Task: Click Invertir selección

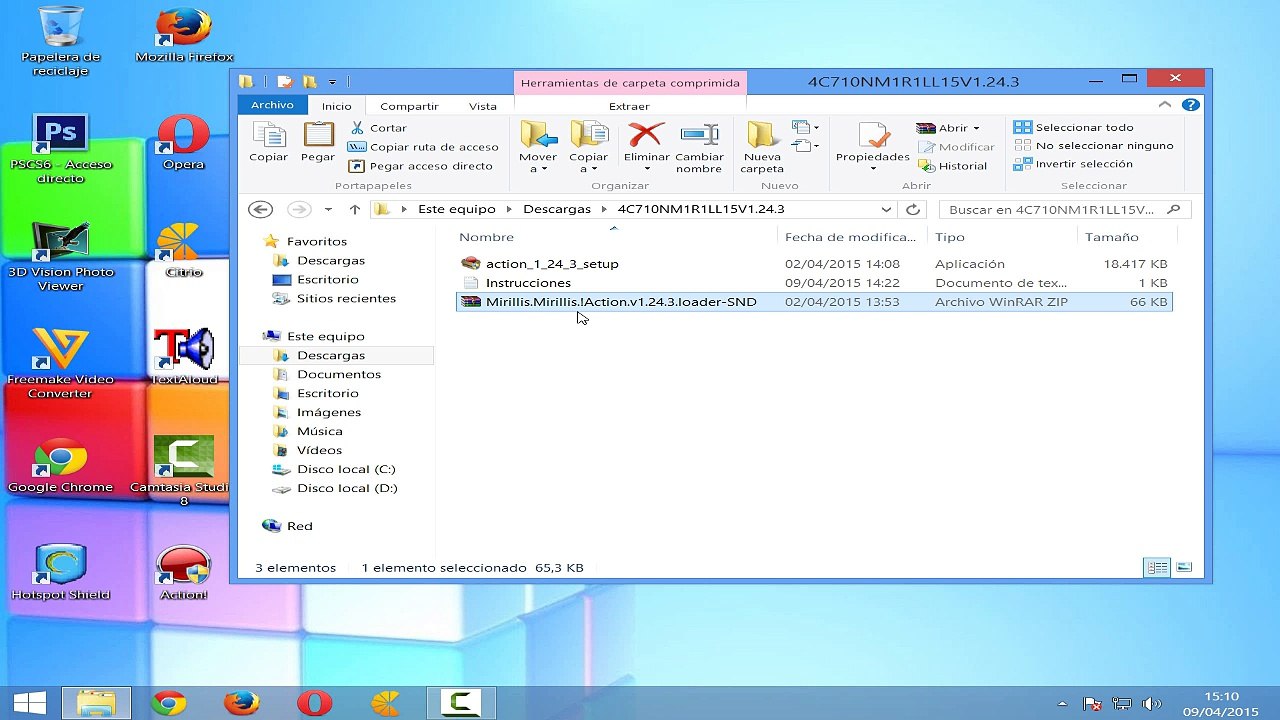Action: [1074, 164]
